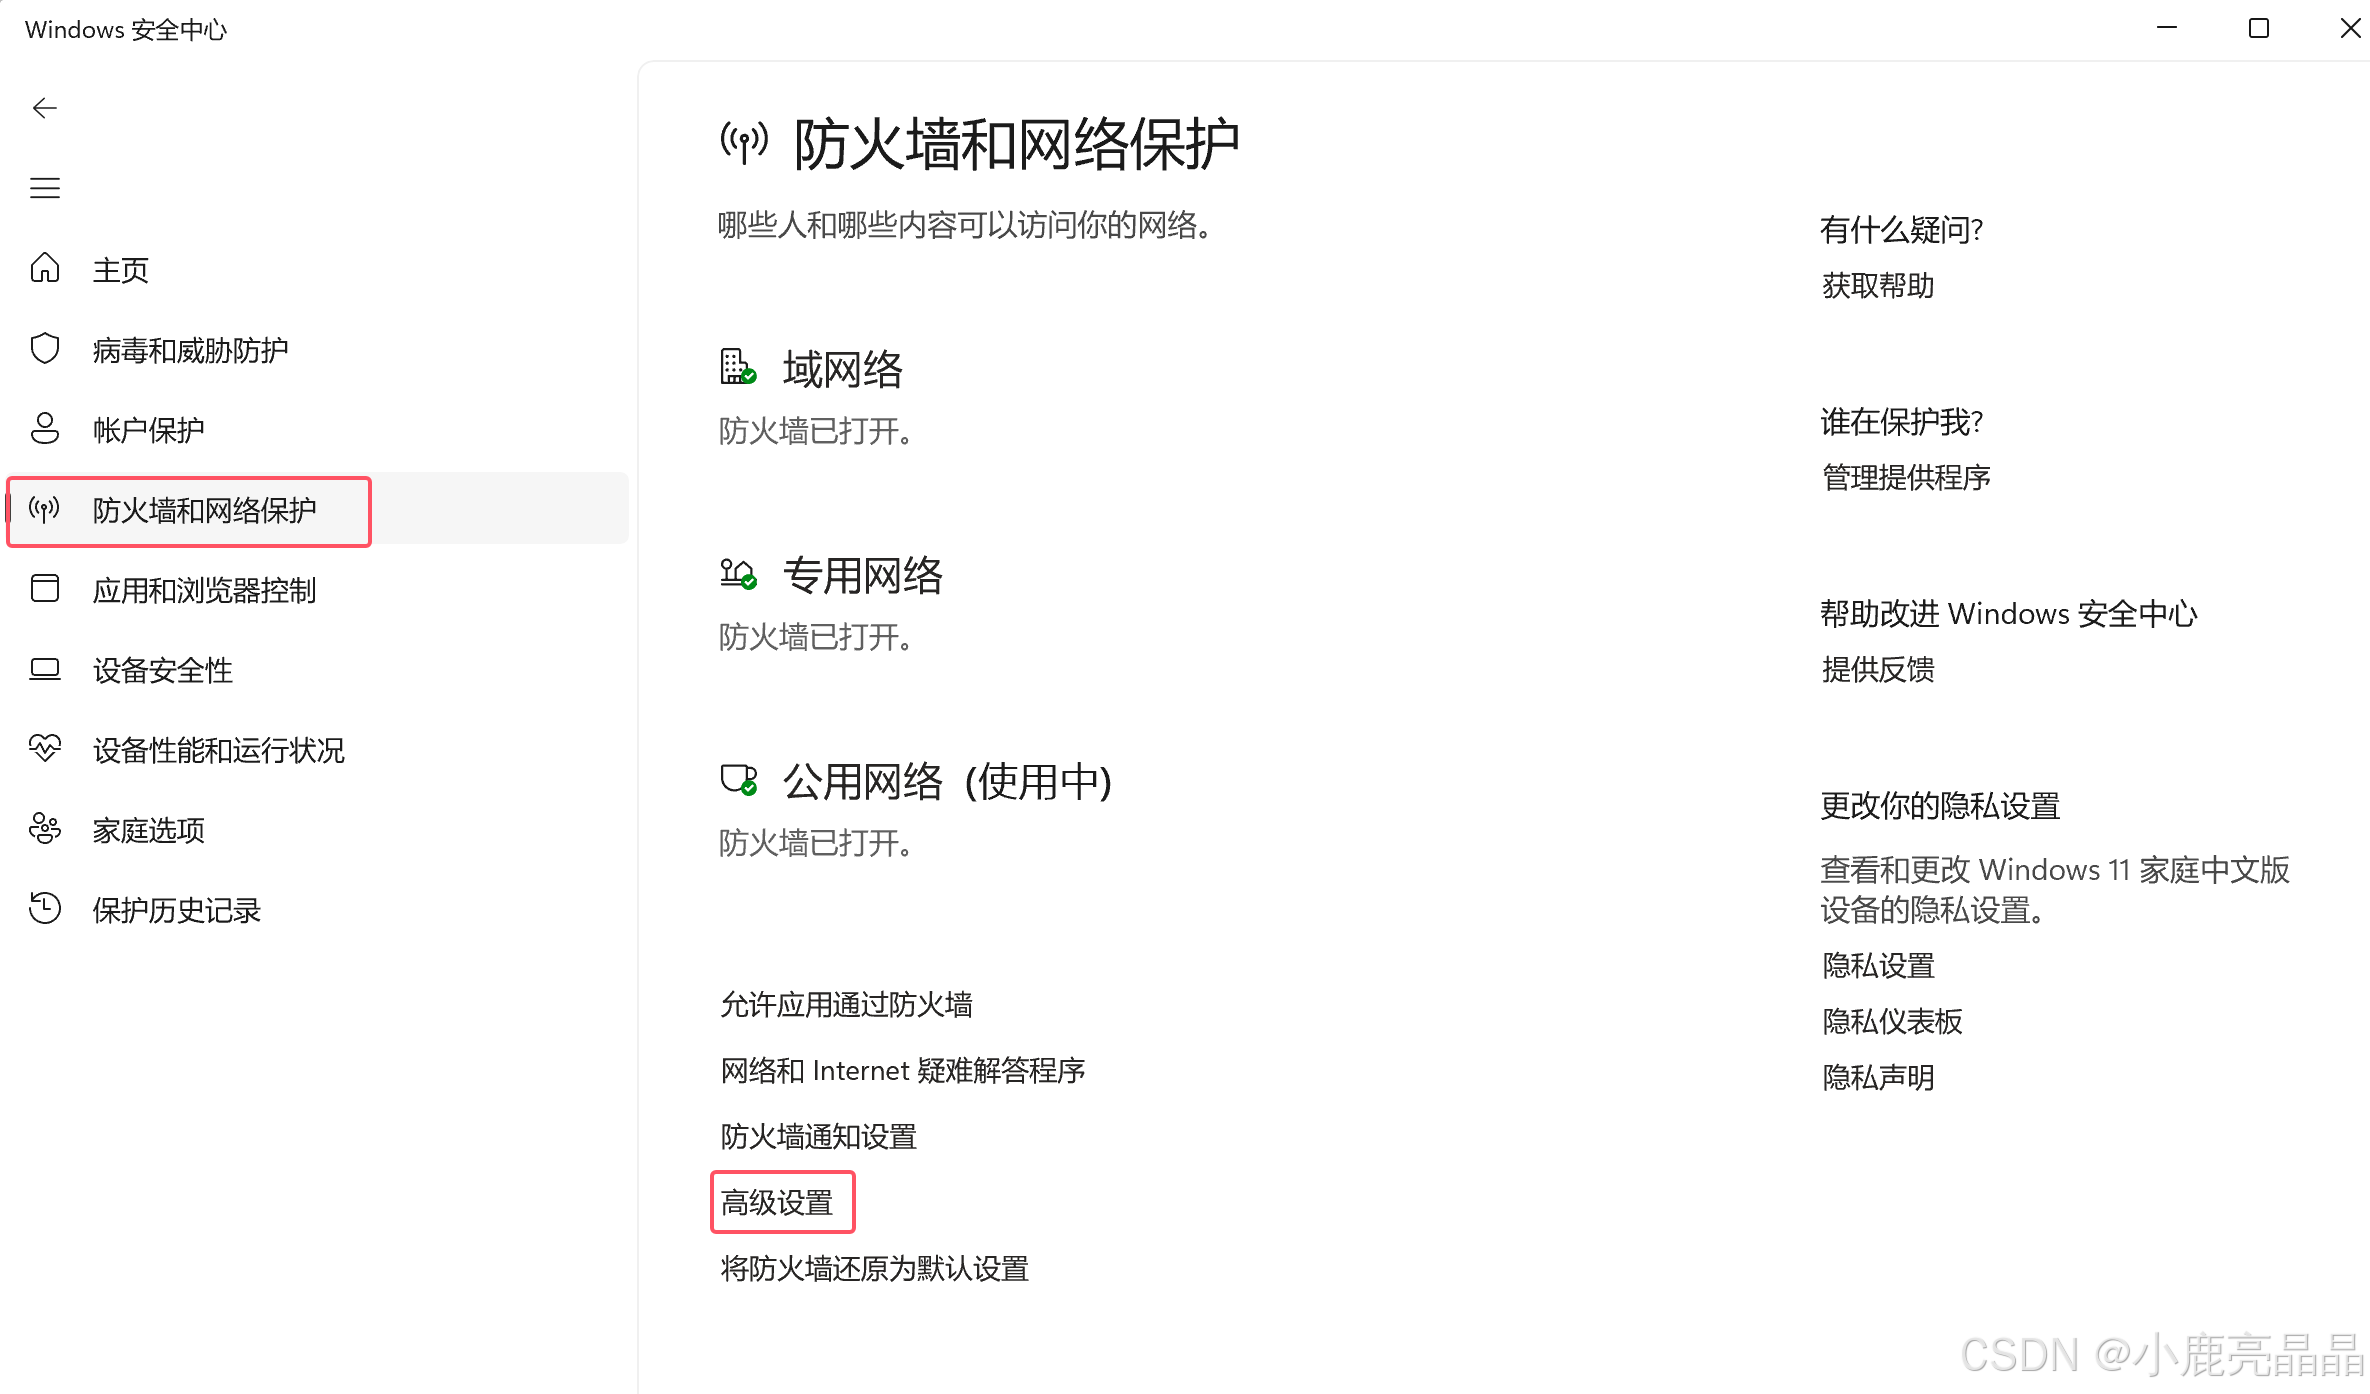This screenshot has width=2370, height=1394.
Task: Click the browser window icon for 应用和浏览器控制
Action: (45, 589)
